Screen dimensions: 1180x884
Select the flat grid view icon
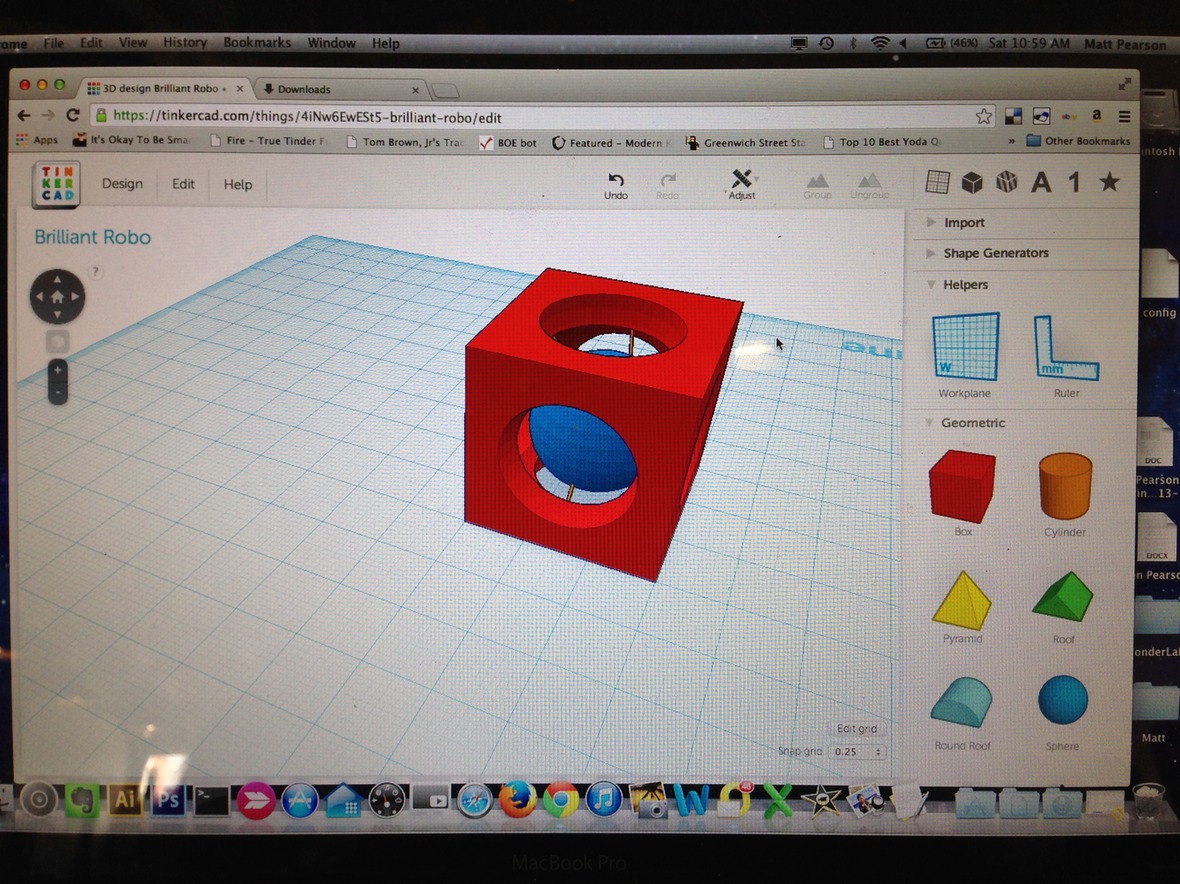tap(938, 182)
